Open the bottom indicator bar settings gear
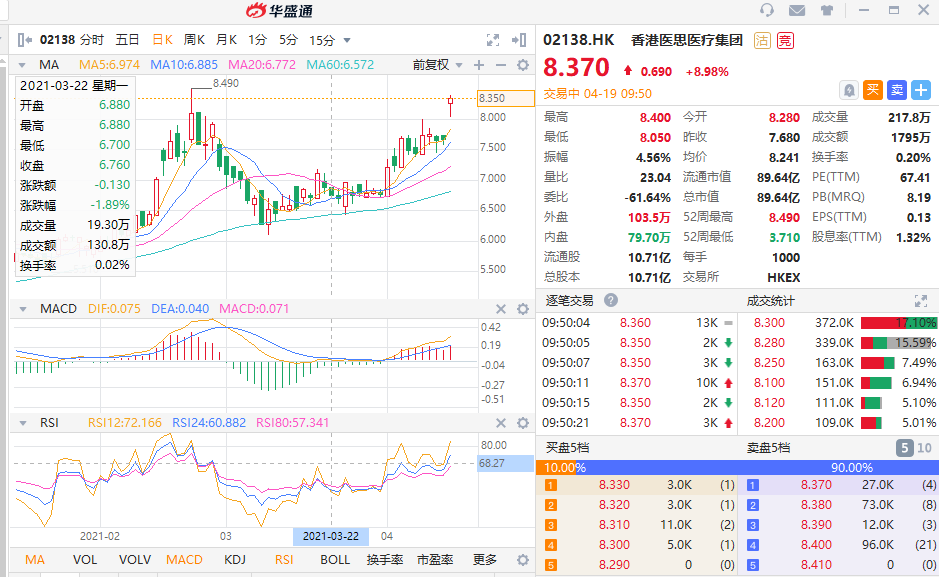This screenshot has height=577, width=939. (523, 560)
